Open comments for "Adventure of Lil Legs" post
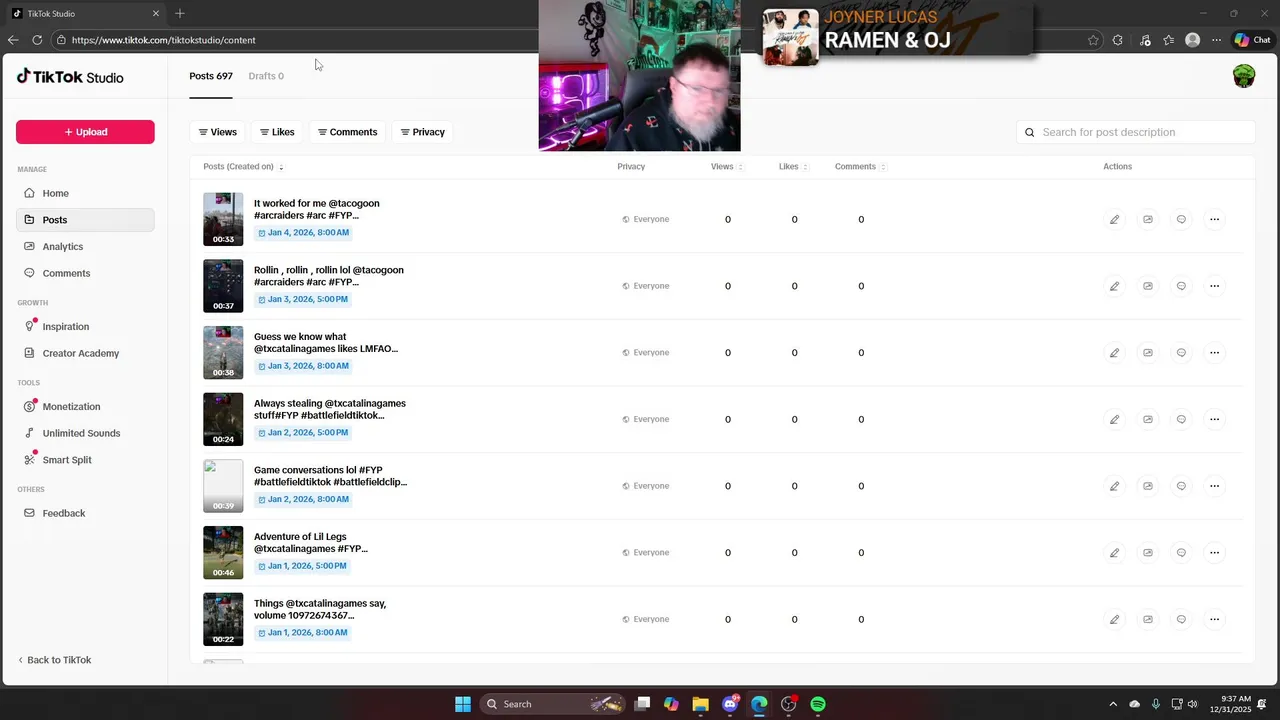The height and width of the screenshot is (720, 1280). pyautogui.click(x=1181, y=553)
